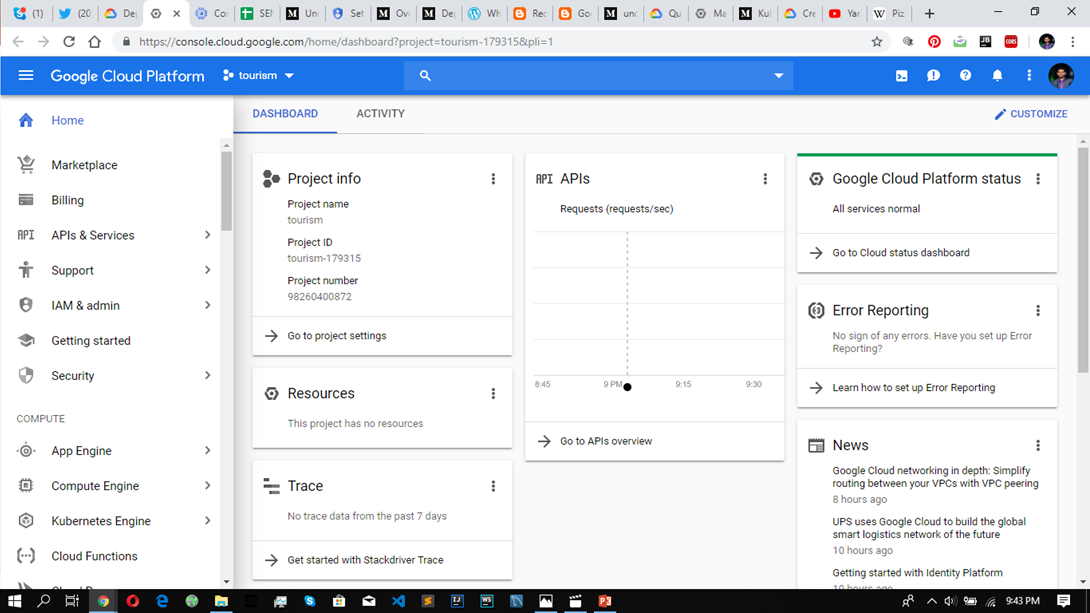The image size is (1090, 613).
Task: Select the DASHBOARD tab
Action: 285,113
